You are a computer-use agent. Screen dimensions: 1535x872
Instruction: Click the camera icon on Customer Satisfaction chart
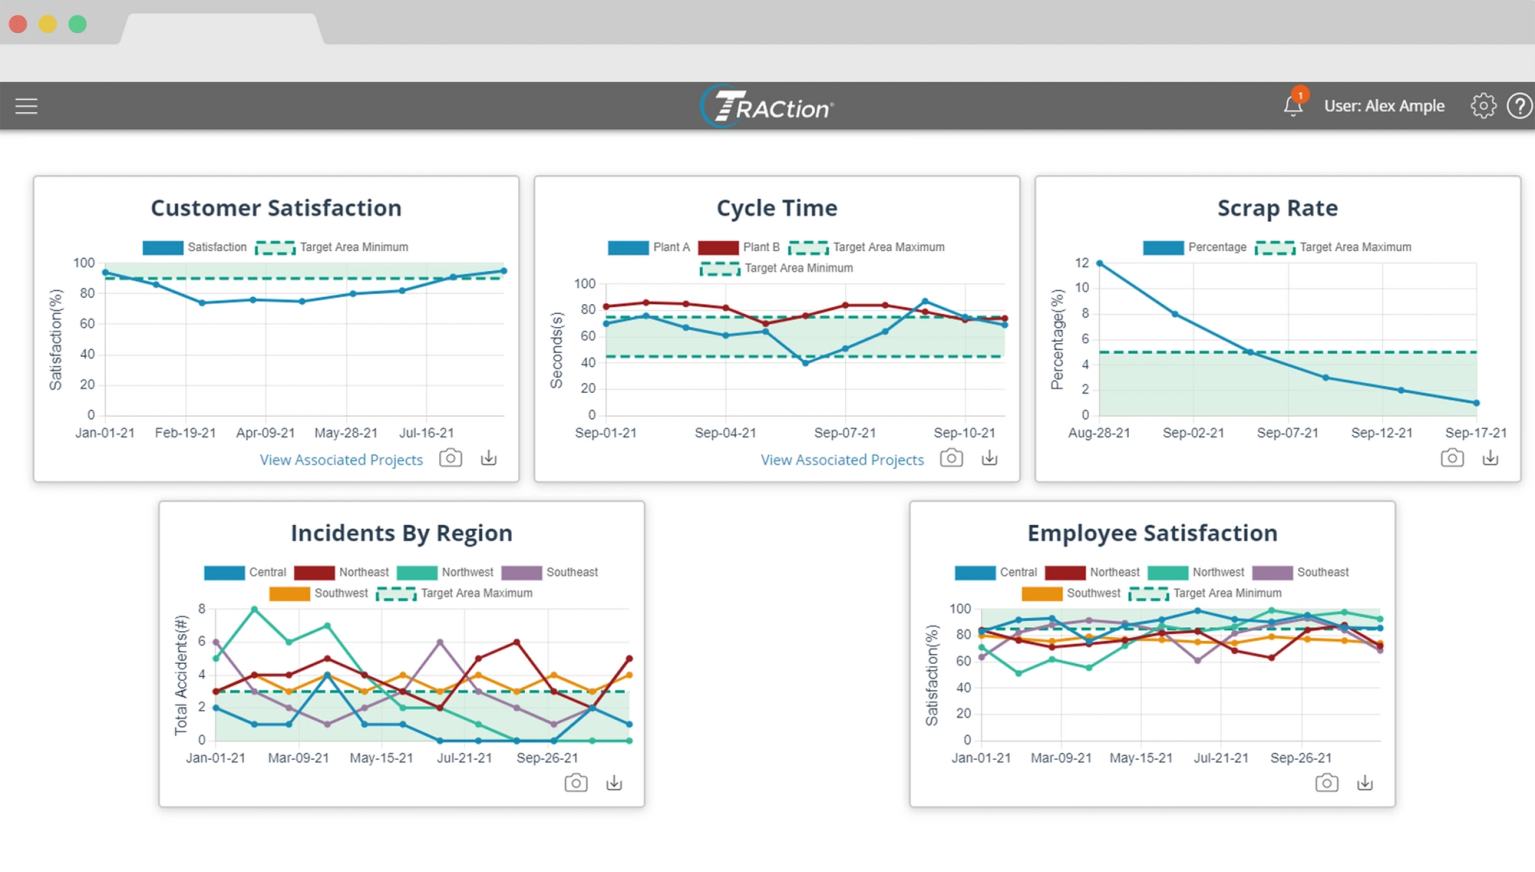point(450,458)
